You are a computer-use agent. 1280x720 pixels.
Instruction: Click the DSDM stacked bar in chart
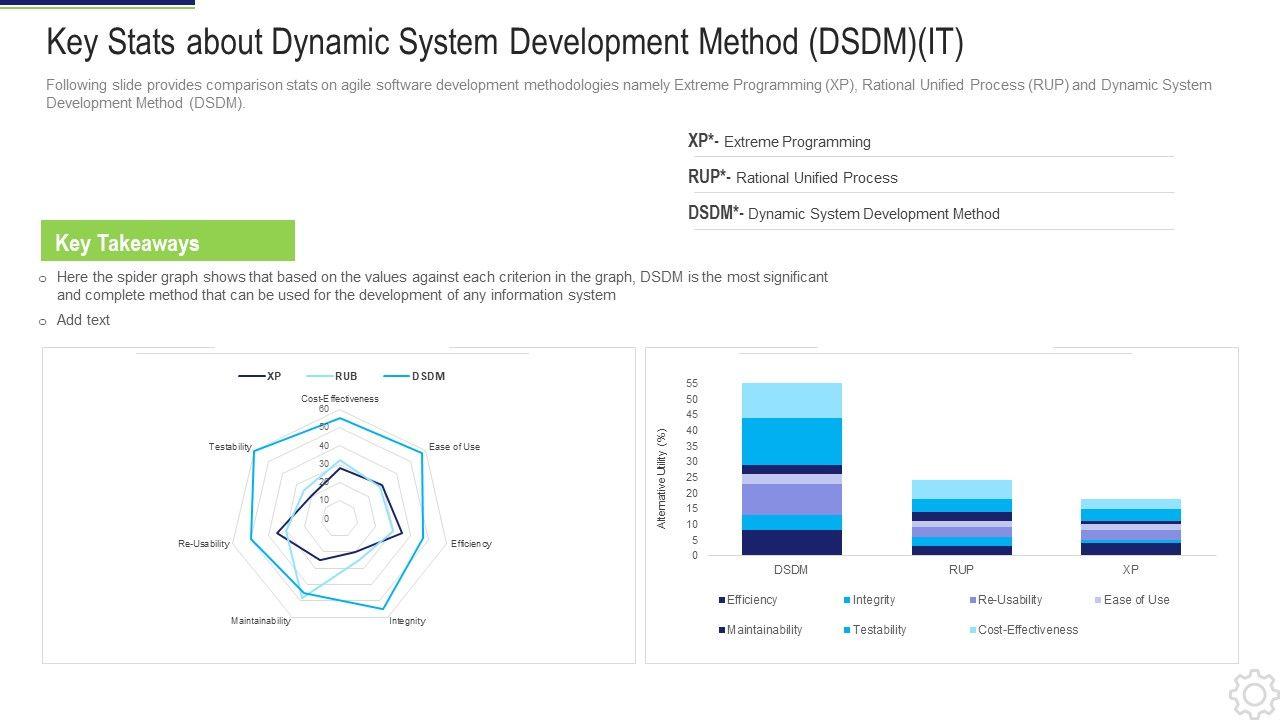[x=791, y=468]
